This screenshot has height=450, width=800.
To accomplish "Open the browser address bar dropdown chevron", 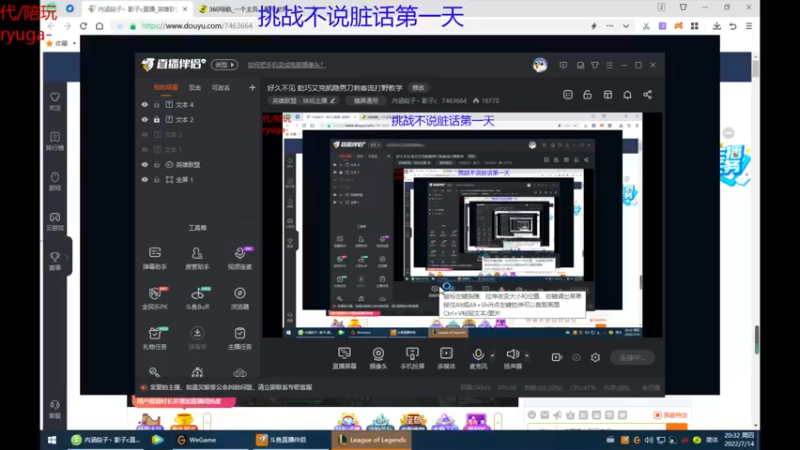I will click(x=626, y=26).
